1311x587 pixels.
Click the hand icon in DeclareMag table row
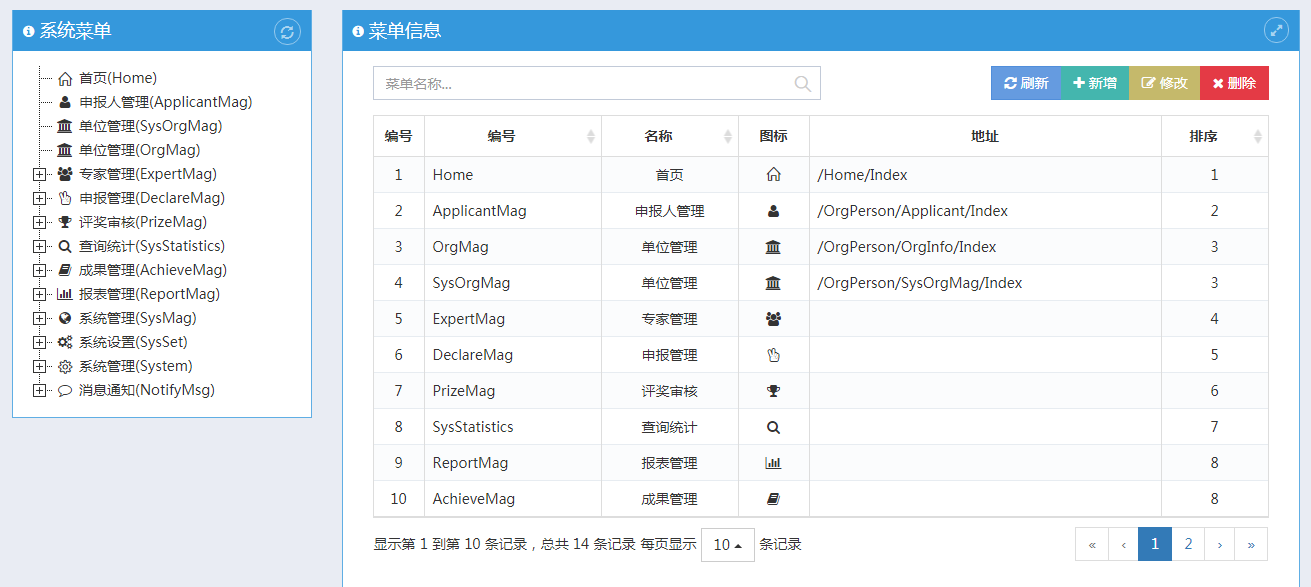(x=773, y=355)
